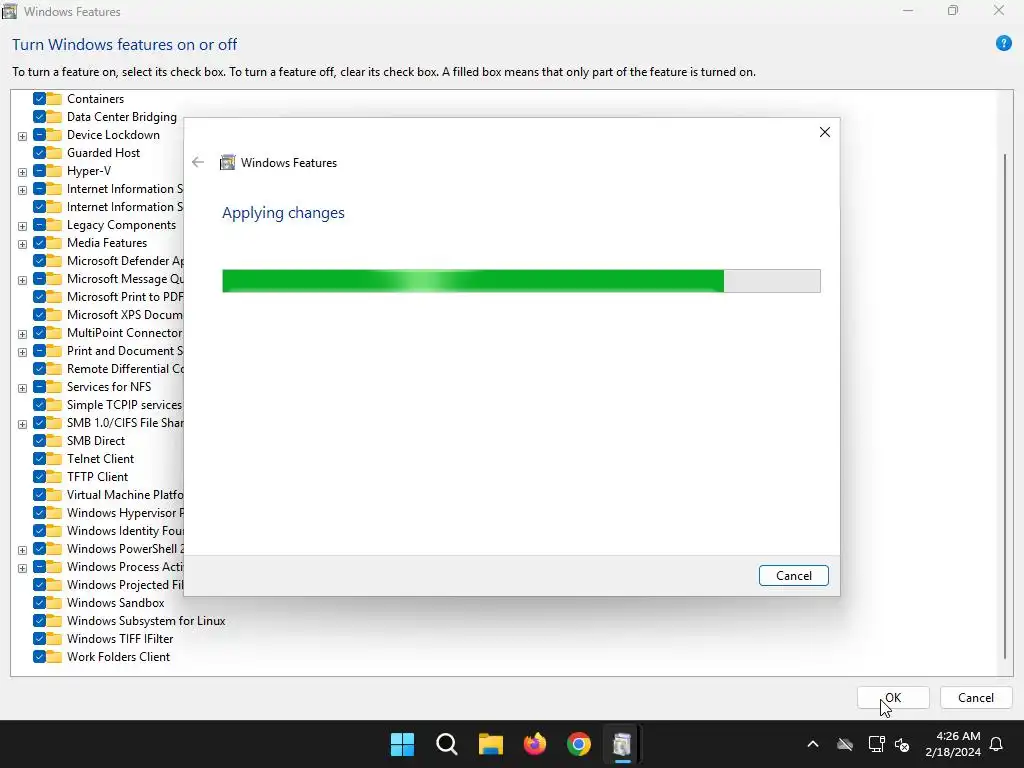
Task: Click the Work Folders Client folder icon
Action: 54,657
